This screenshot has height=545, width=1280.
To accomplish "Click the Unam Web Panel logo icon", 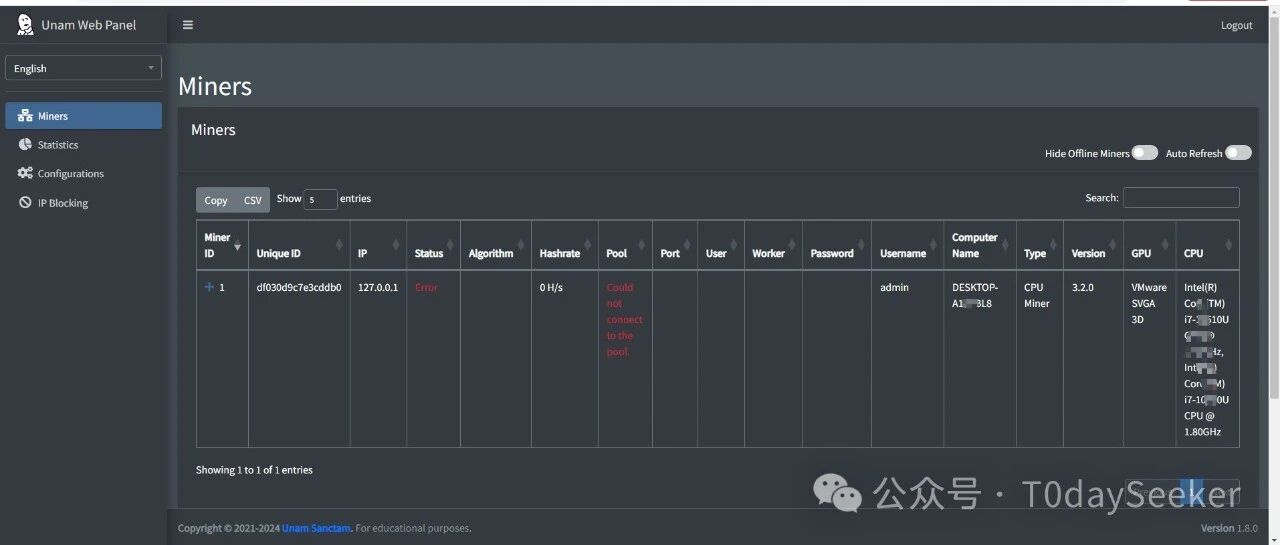I will (25, 25).
